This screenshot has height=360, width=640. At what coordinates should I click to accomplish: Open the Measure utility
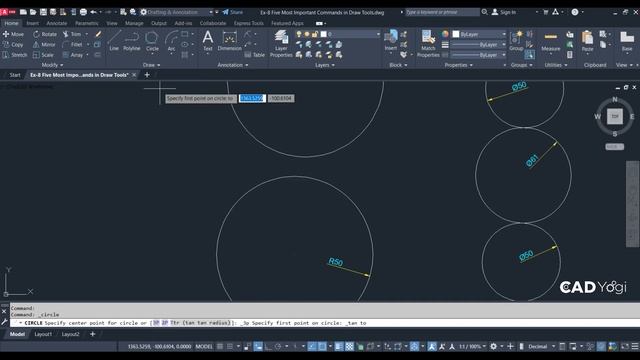(x=551, y=40)
